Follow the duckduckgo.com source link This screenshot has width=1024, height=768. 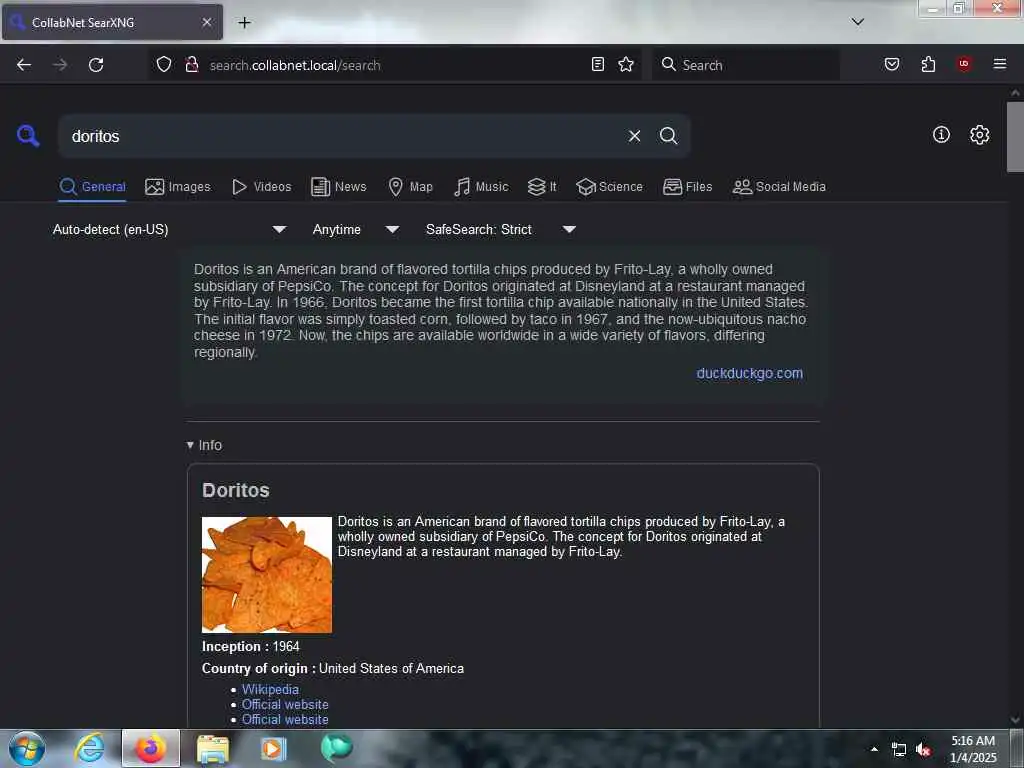point(750,373)
